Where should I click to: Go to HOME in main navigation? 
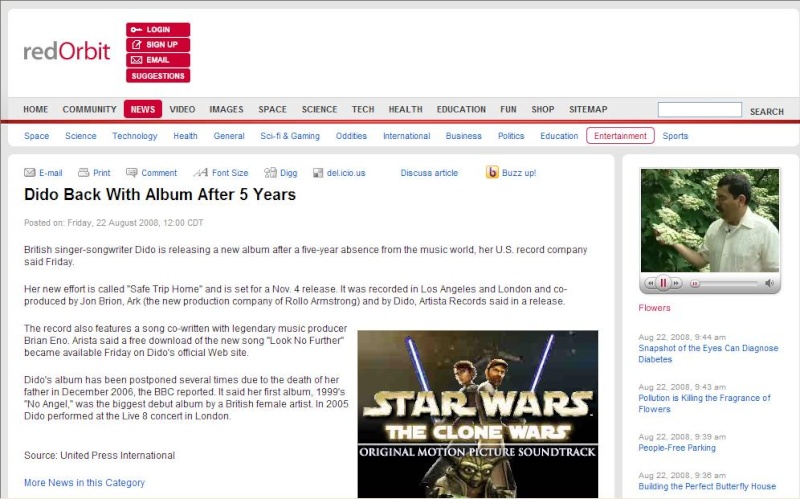pos(36,109)
